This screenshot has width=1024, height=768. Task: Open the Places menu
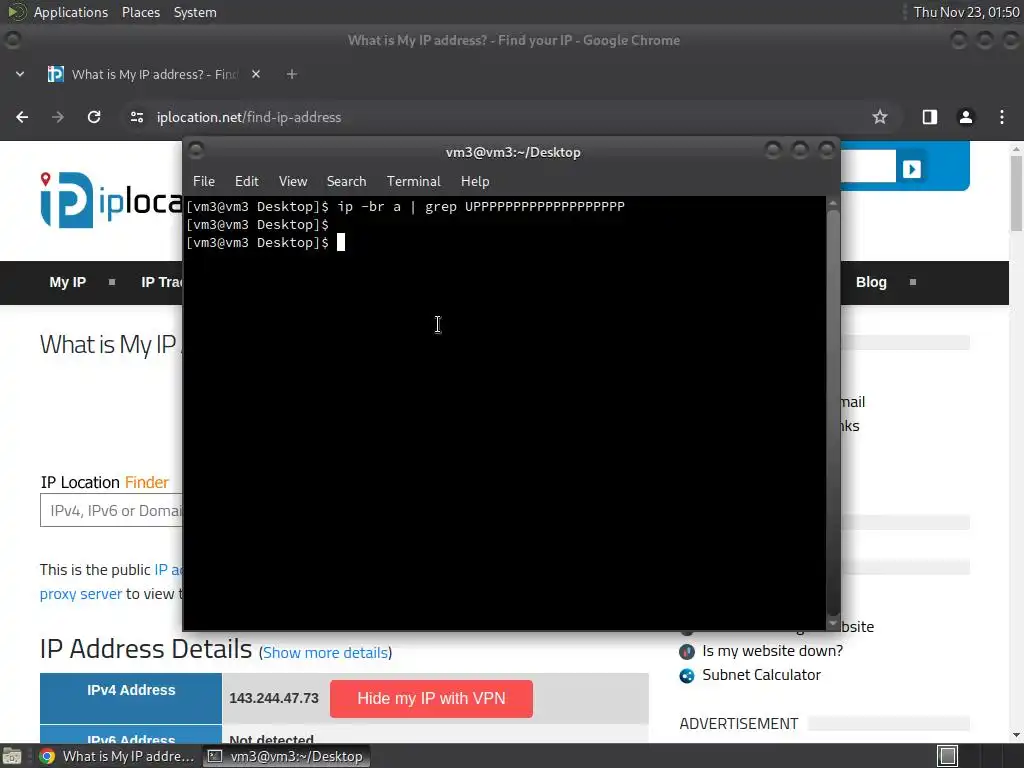tap(141, 12)
